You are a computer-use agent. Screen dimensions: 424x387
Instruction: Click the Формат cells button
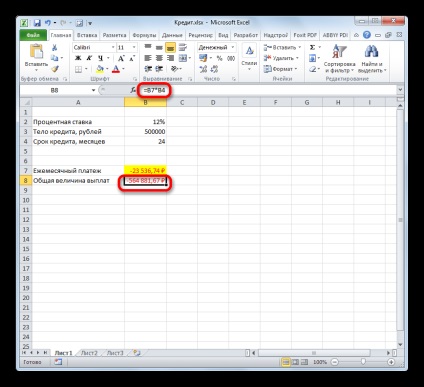[280, 69]
